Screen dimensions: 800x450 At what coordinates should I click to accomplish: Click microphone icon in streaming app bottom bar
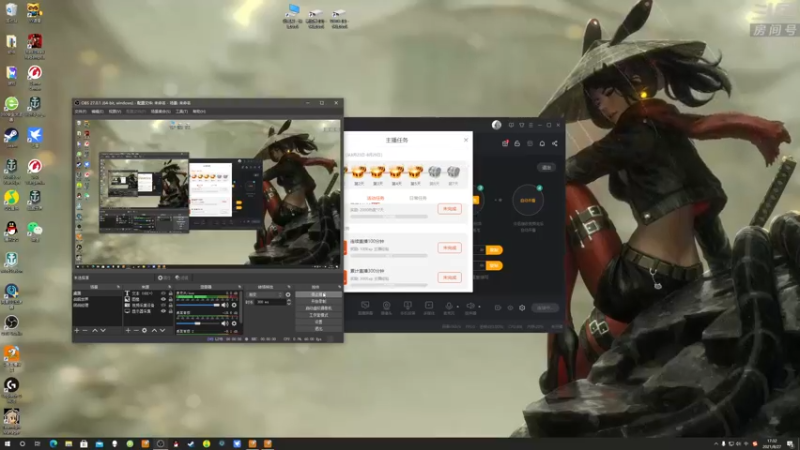(x=449, y=306)
